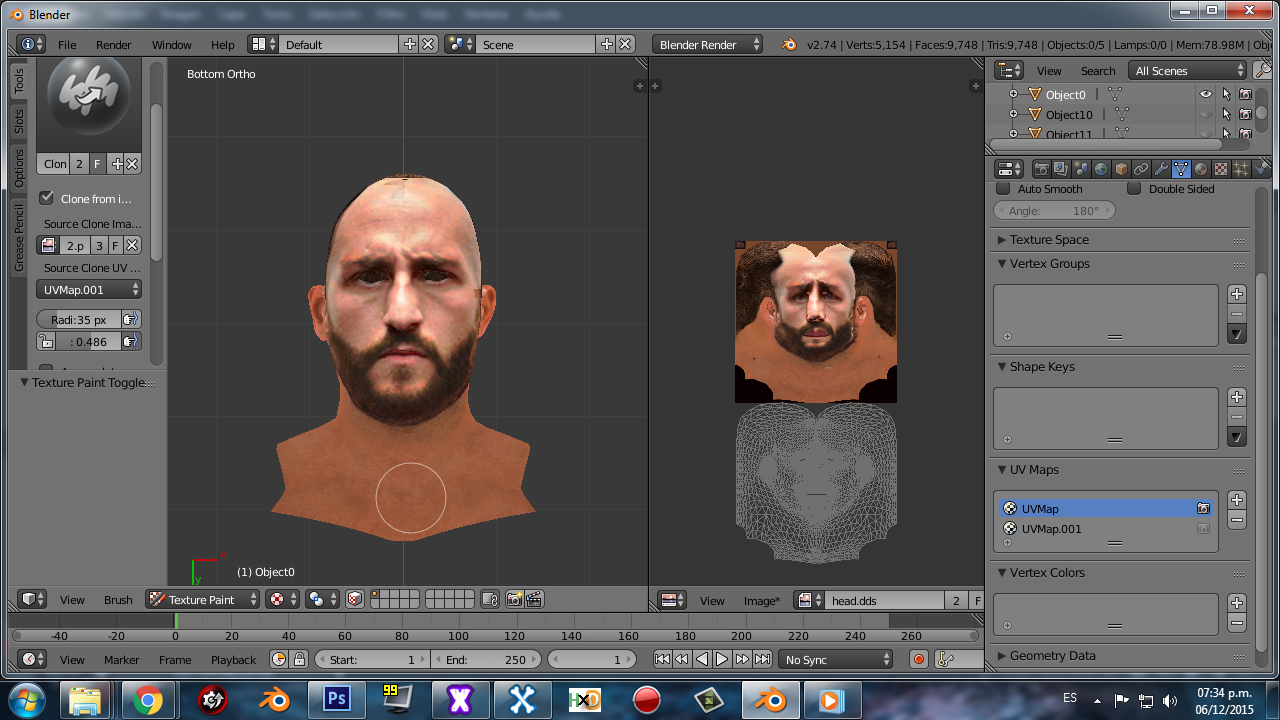Viewport: 1280px width, 720px height.
Task: Add a new shape key with plus
Action: coord(1237,397)
